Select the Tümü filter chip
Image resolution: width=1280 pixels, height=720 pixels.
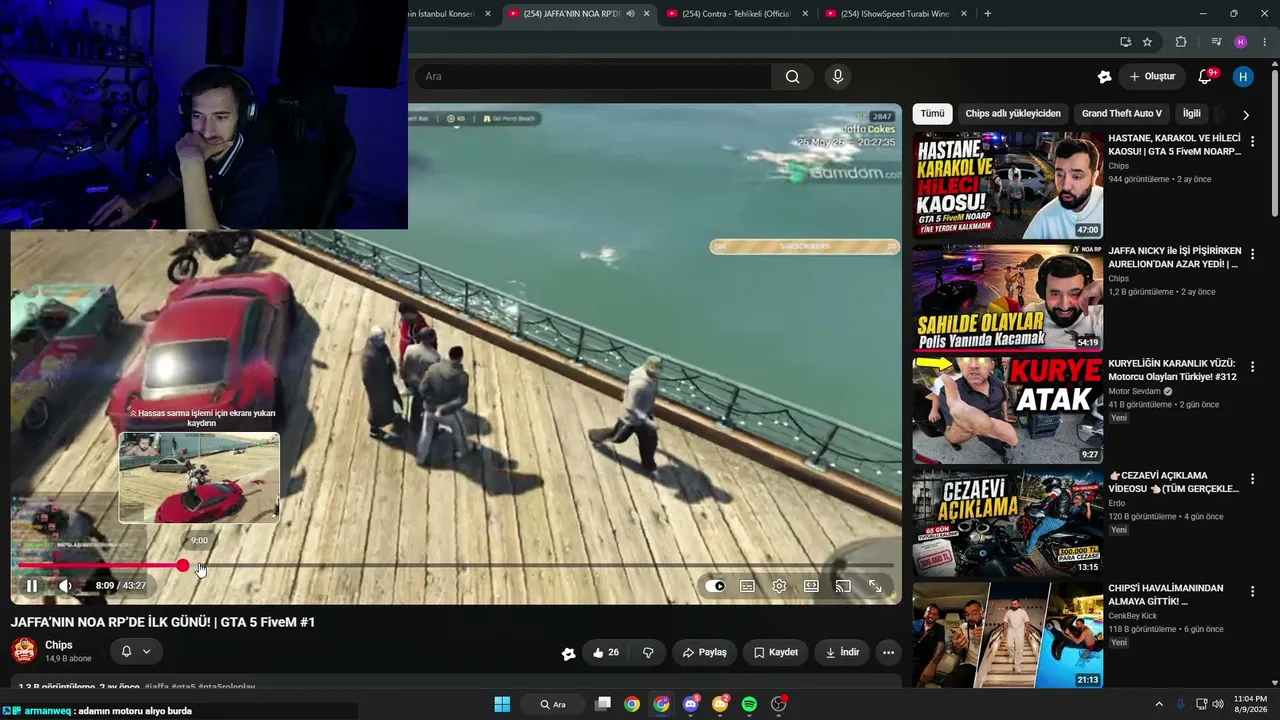point(932,114)
